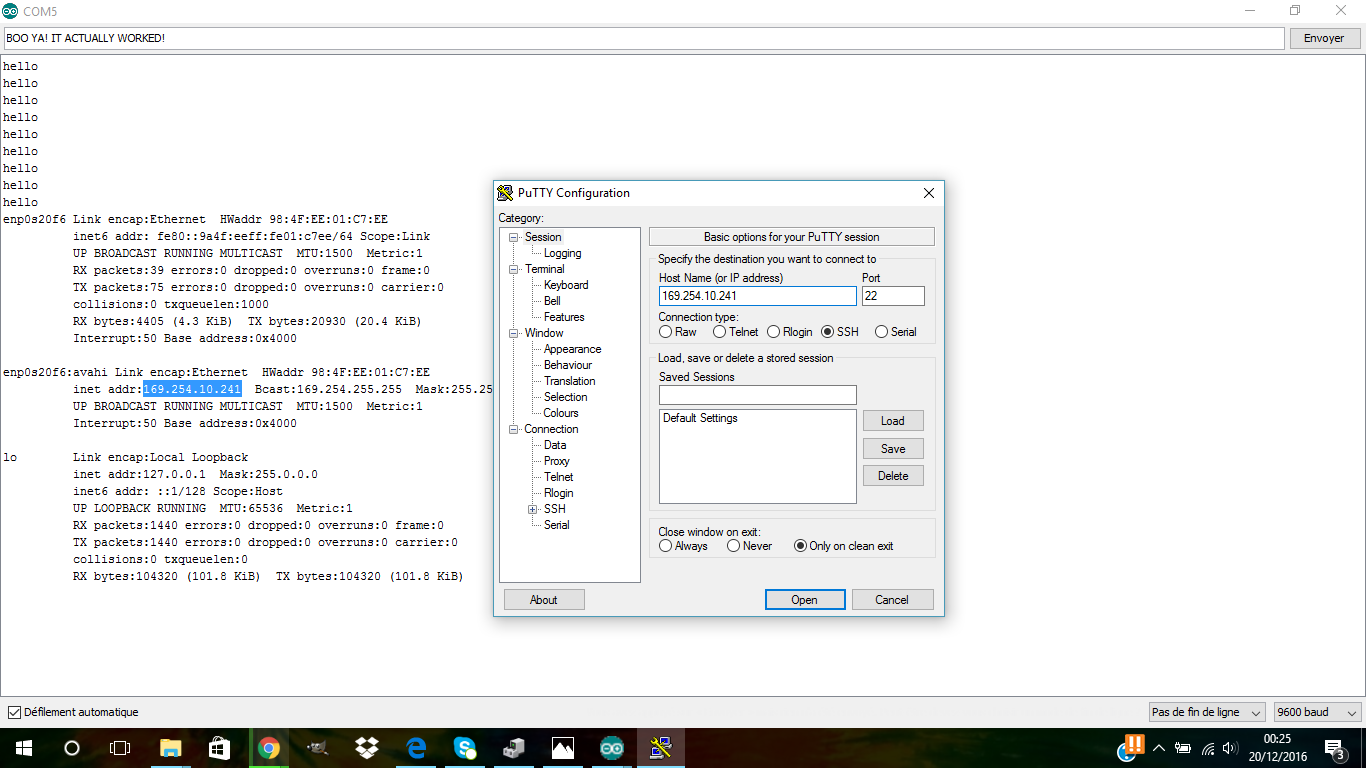Open the 9600 baud rate dropdown

tap(1316, 713)
